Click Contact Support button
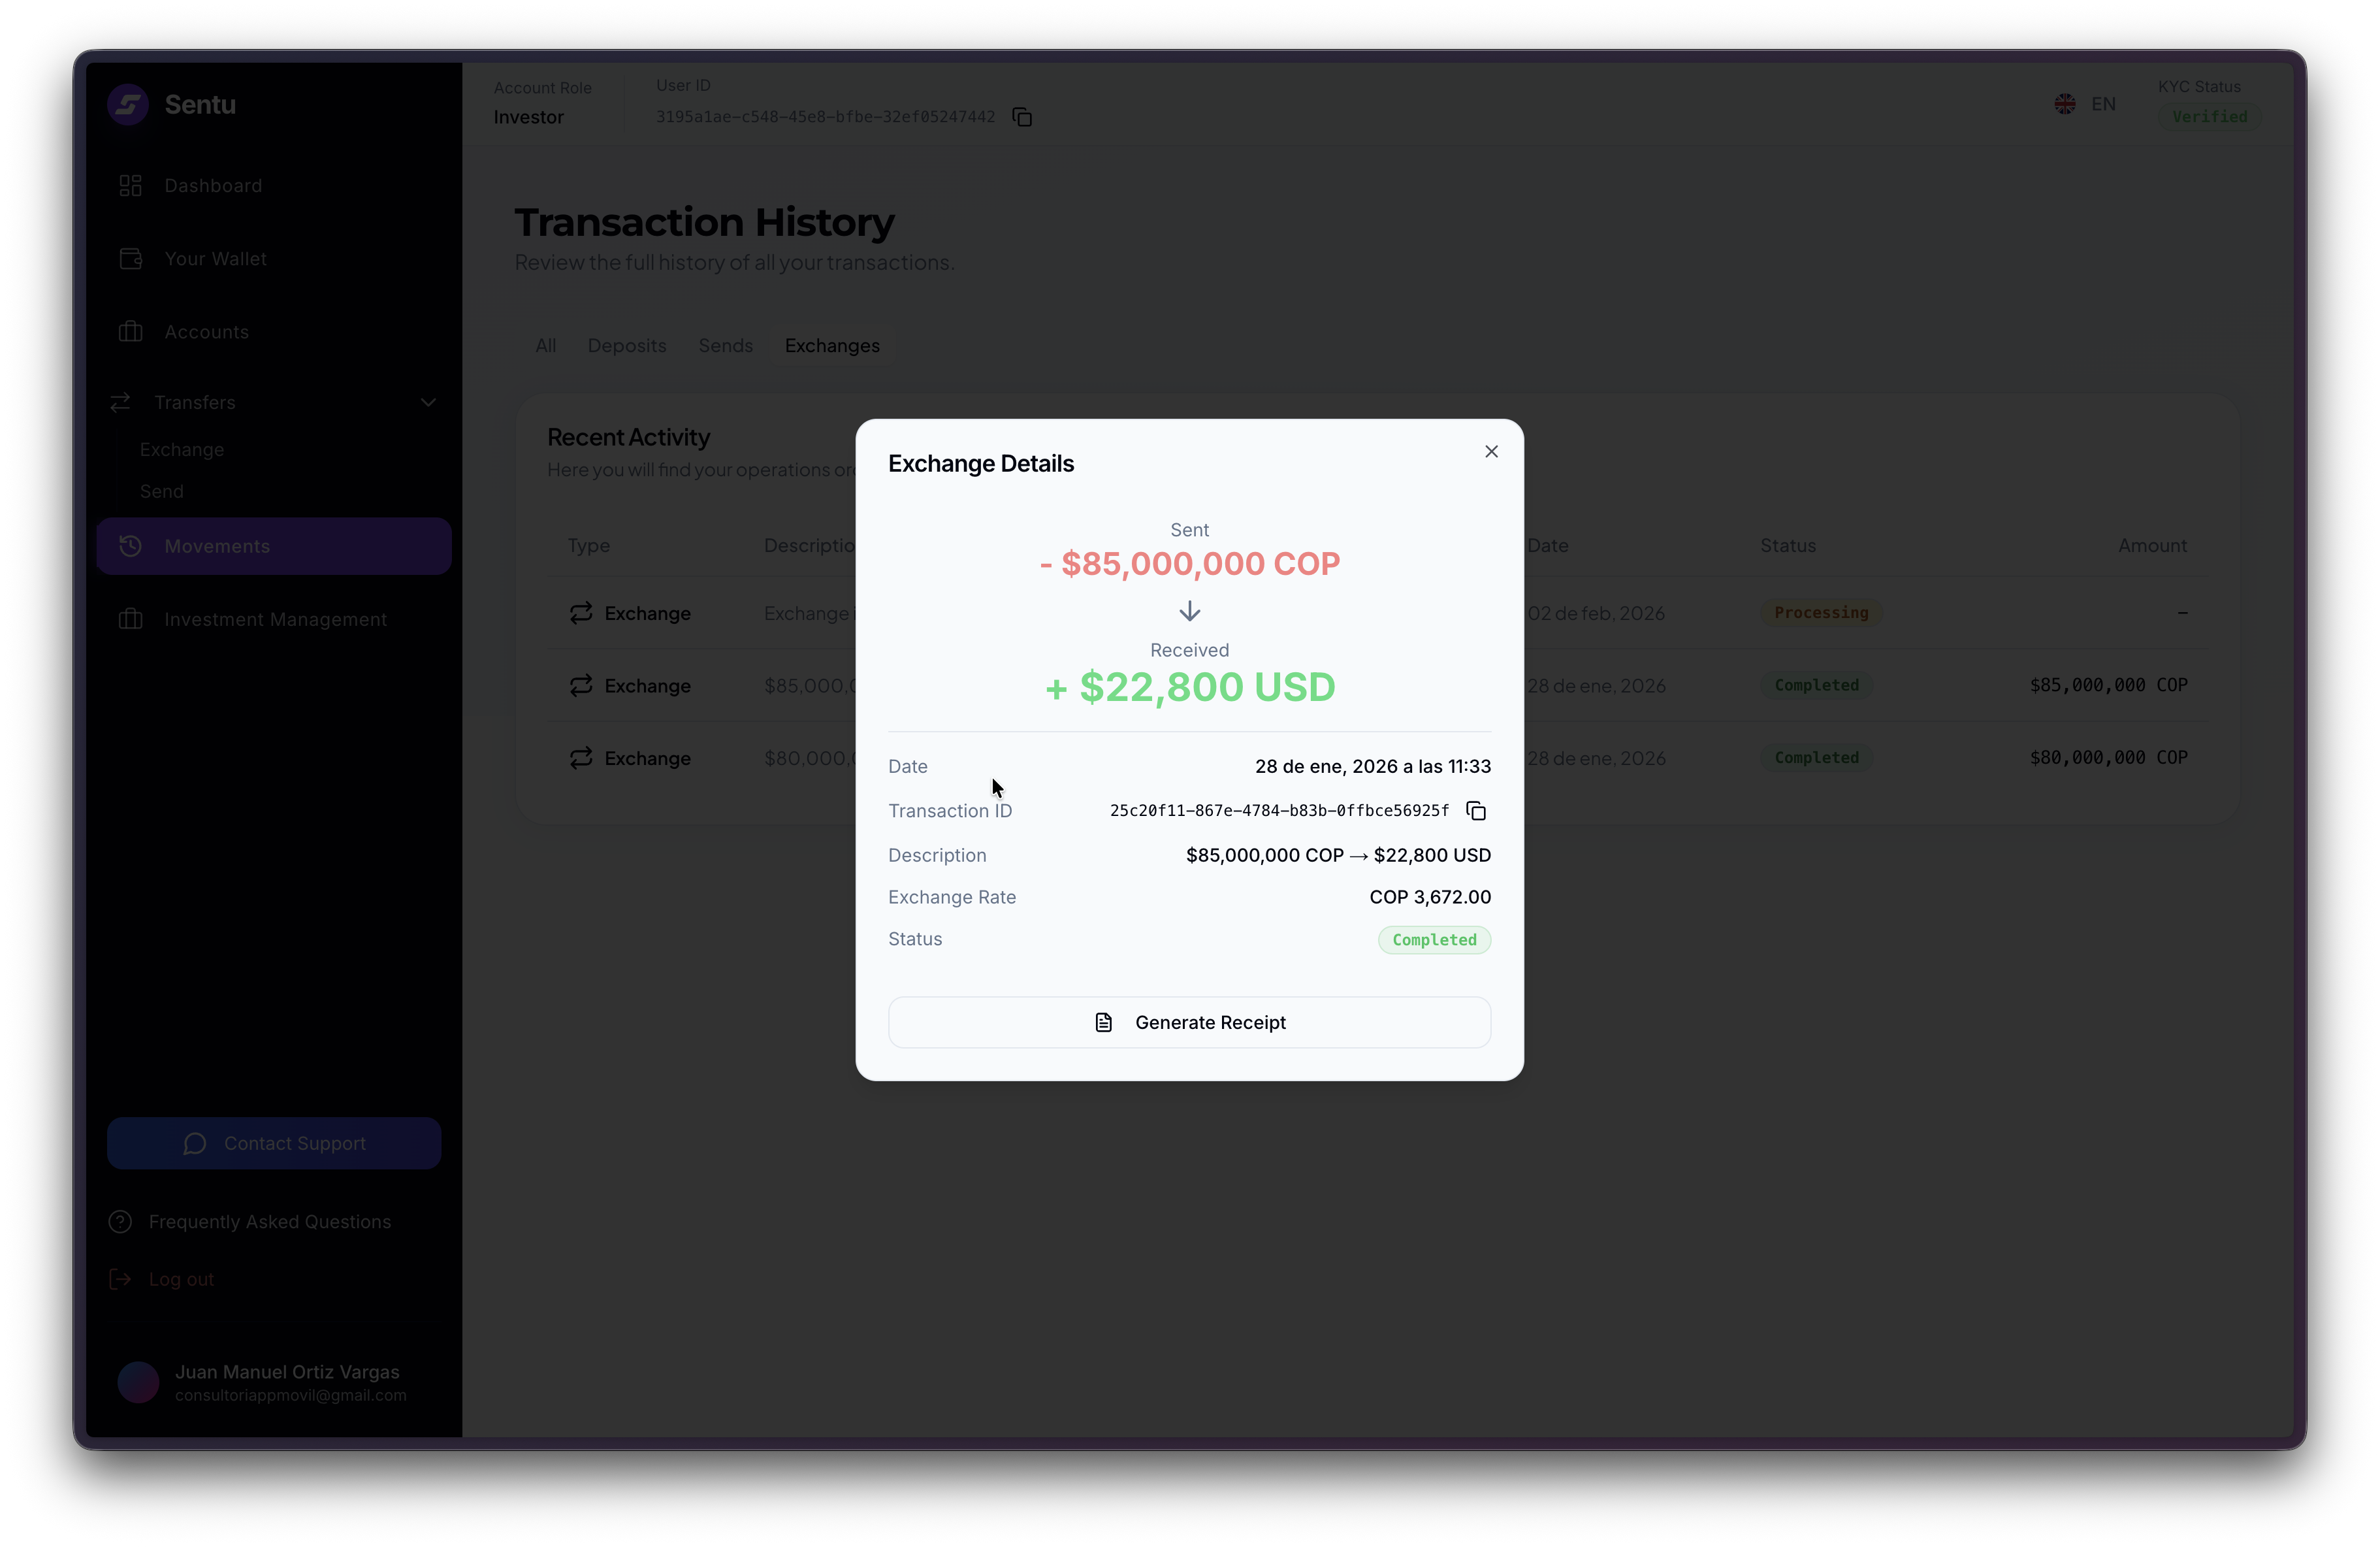Screen dimensions: 2380x1547 tap(274, 1143)
